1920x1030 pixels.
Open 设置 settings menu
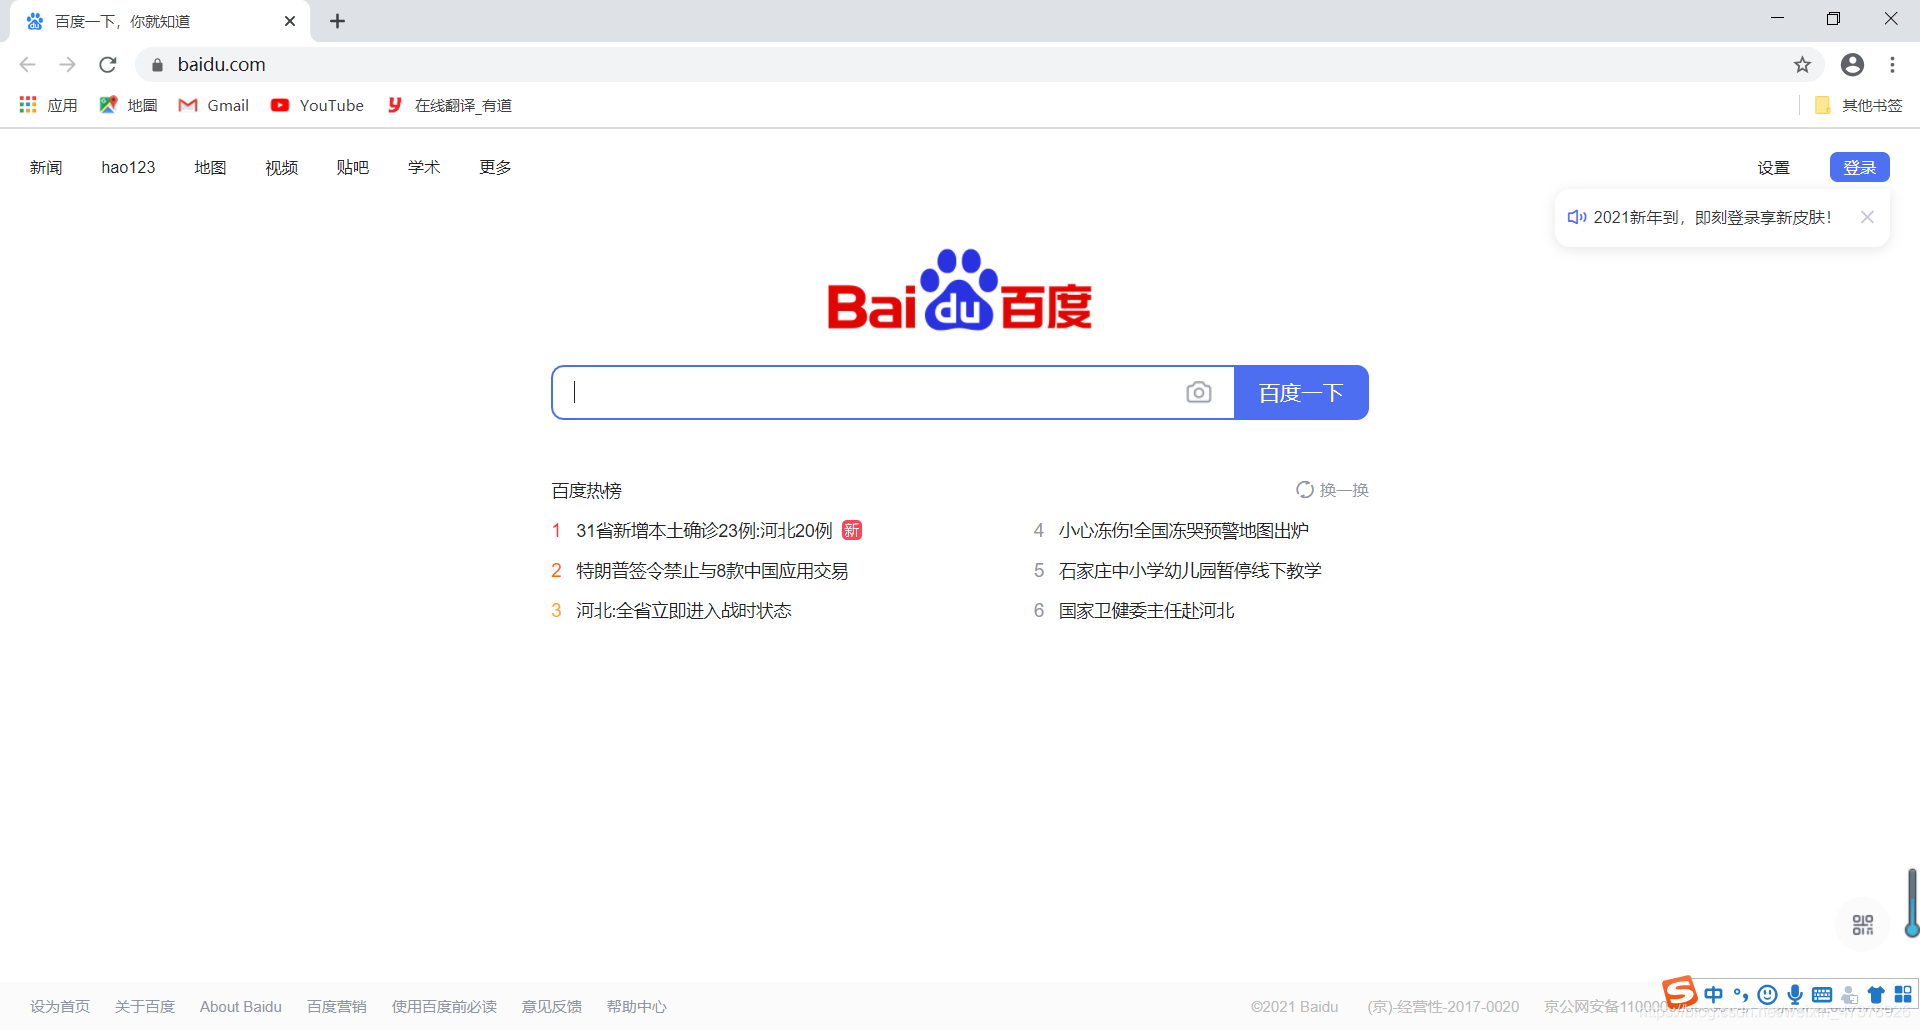click(1773, 167)
